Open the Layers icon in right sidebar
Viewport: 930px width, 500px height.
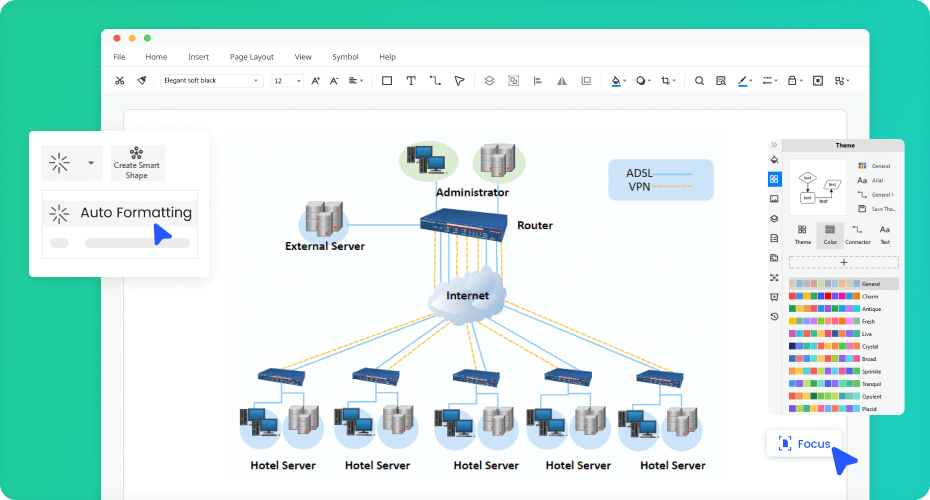pos(774,219)
